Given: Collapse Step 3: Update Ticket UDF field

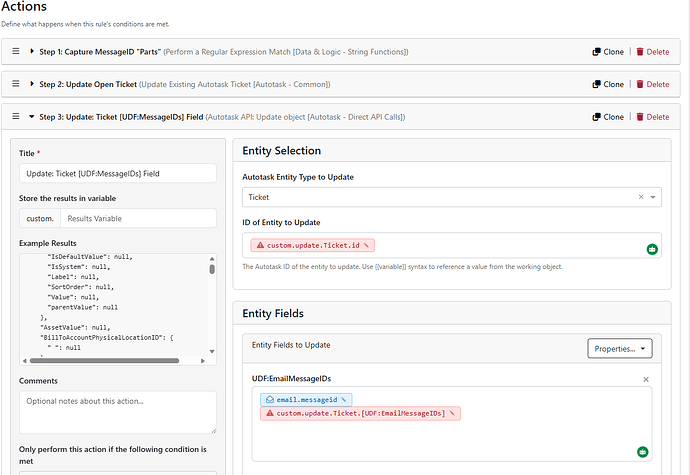Looking at the screenshot, I should point(33,117).
